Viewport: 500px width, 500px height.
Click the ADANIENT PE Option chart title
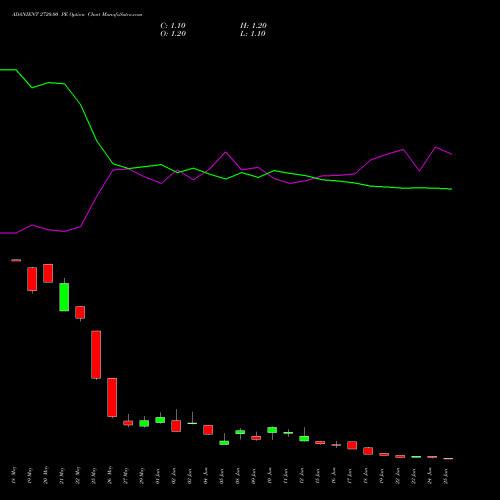(x=77, y=15)
